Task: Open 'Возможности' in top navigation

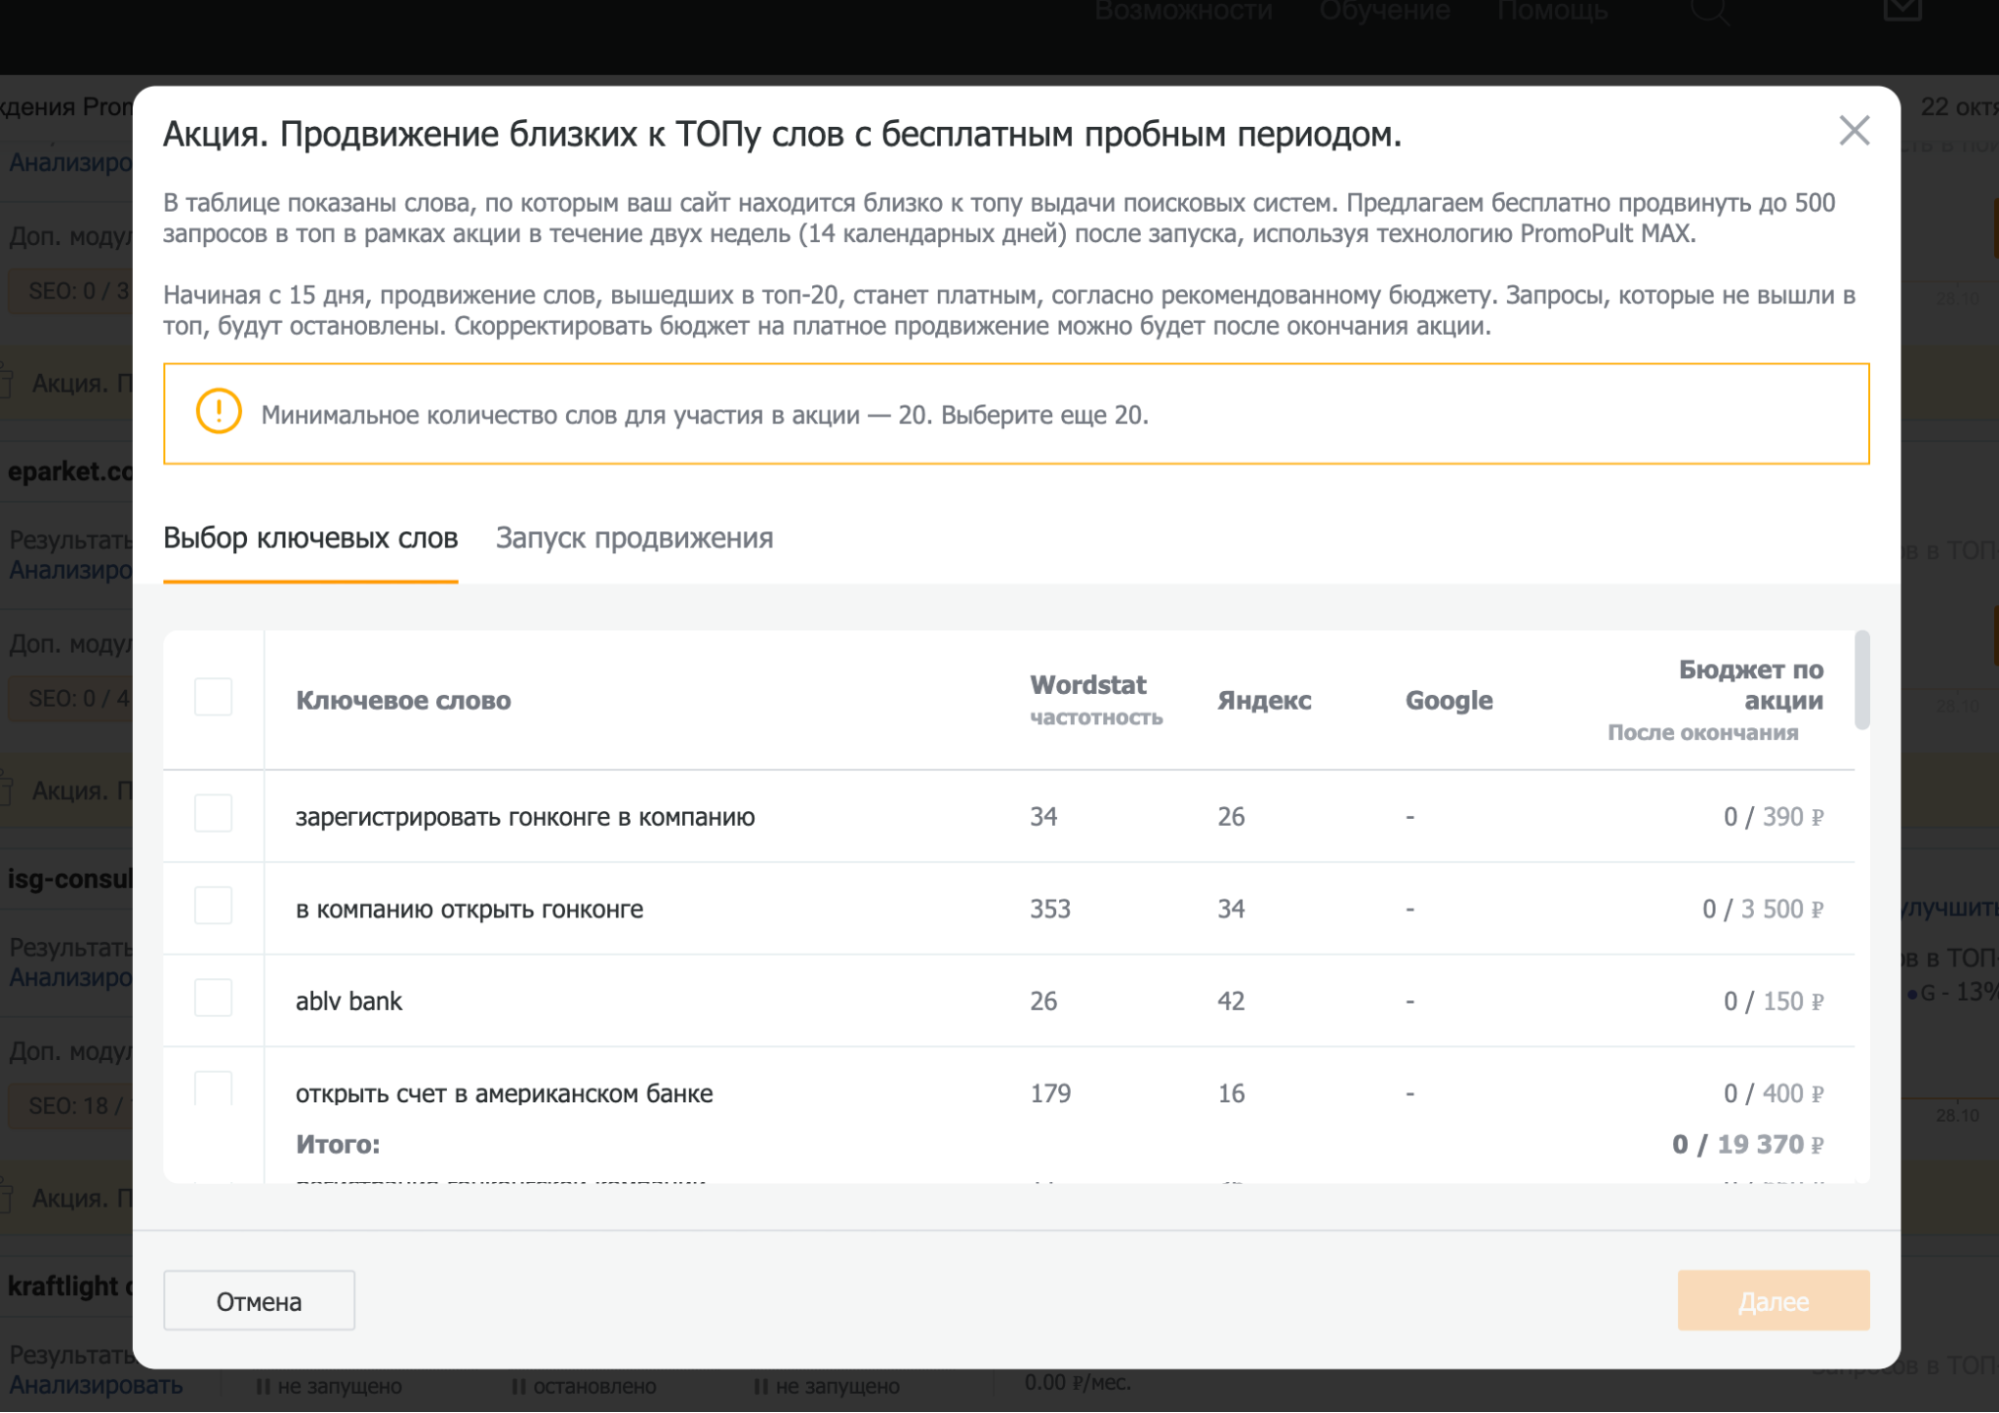Action: click(x=1183, y=11)
